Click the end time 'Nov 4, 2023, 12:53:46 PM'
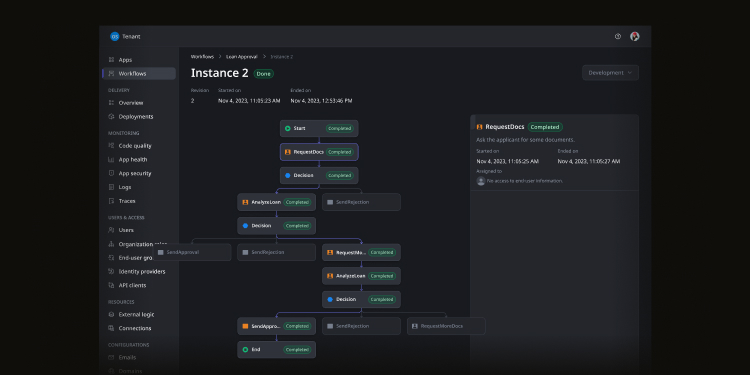750x375 pixels. pyautogui.click(x=321, y=101)
